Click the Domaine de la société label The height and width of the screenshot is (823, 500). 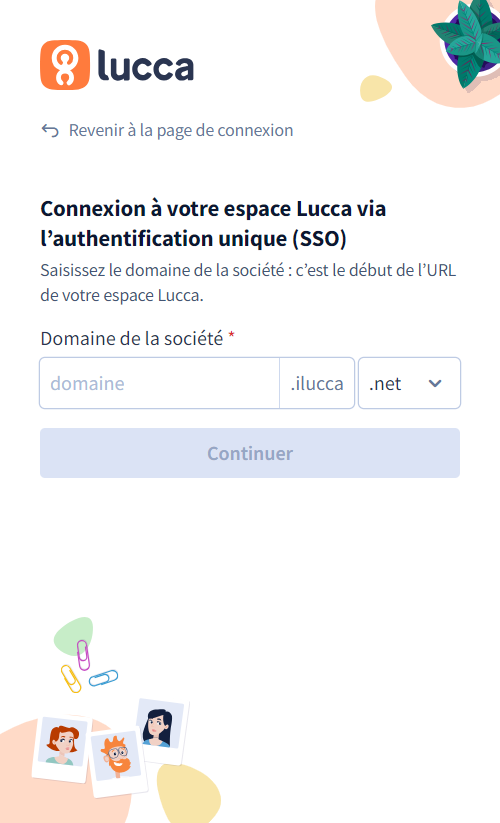[132, 339]
